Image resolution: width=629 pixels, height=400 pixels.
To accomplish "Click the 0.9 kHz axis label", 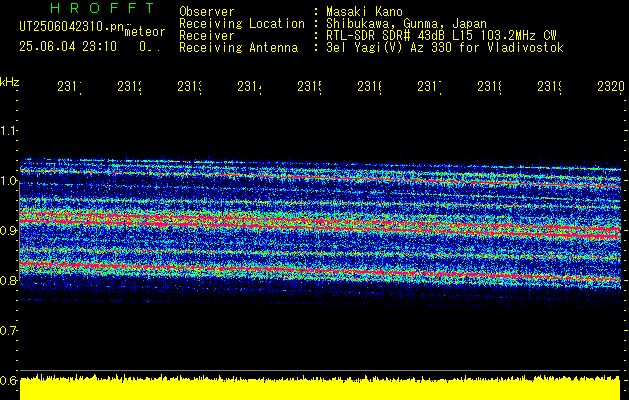I will (x=8, y=230).
